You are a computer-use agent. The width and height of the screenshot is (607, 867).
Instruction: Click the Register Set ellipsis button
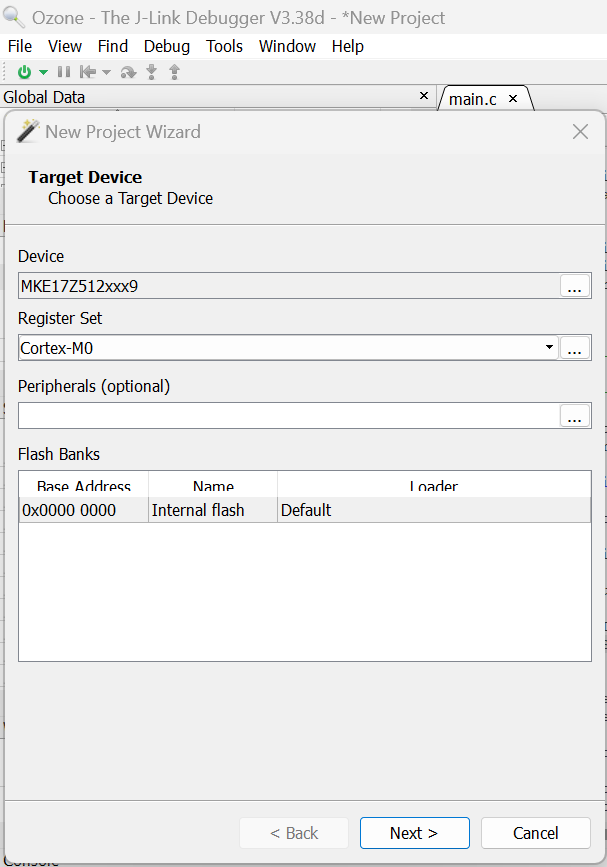[x=575, y=349]
